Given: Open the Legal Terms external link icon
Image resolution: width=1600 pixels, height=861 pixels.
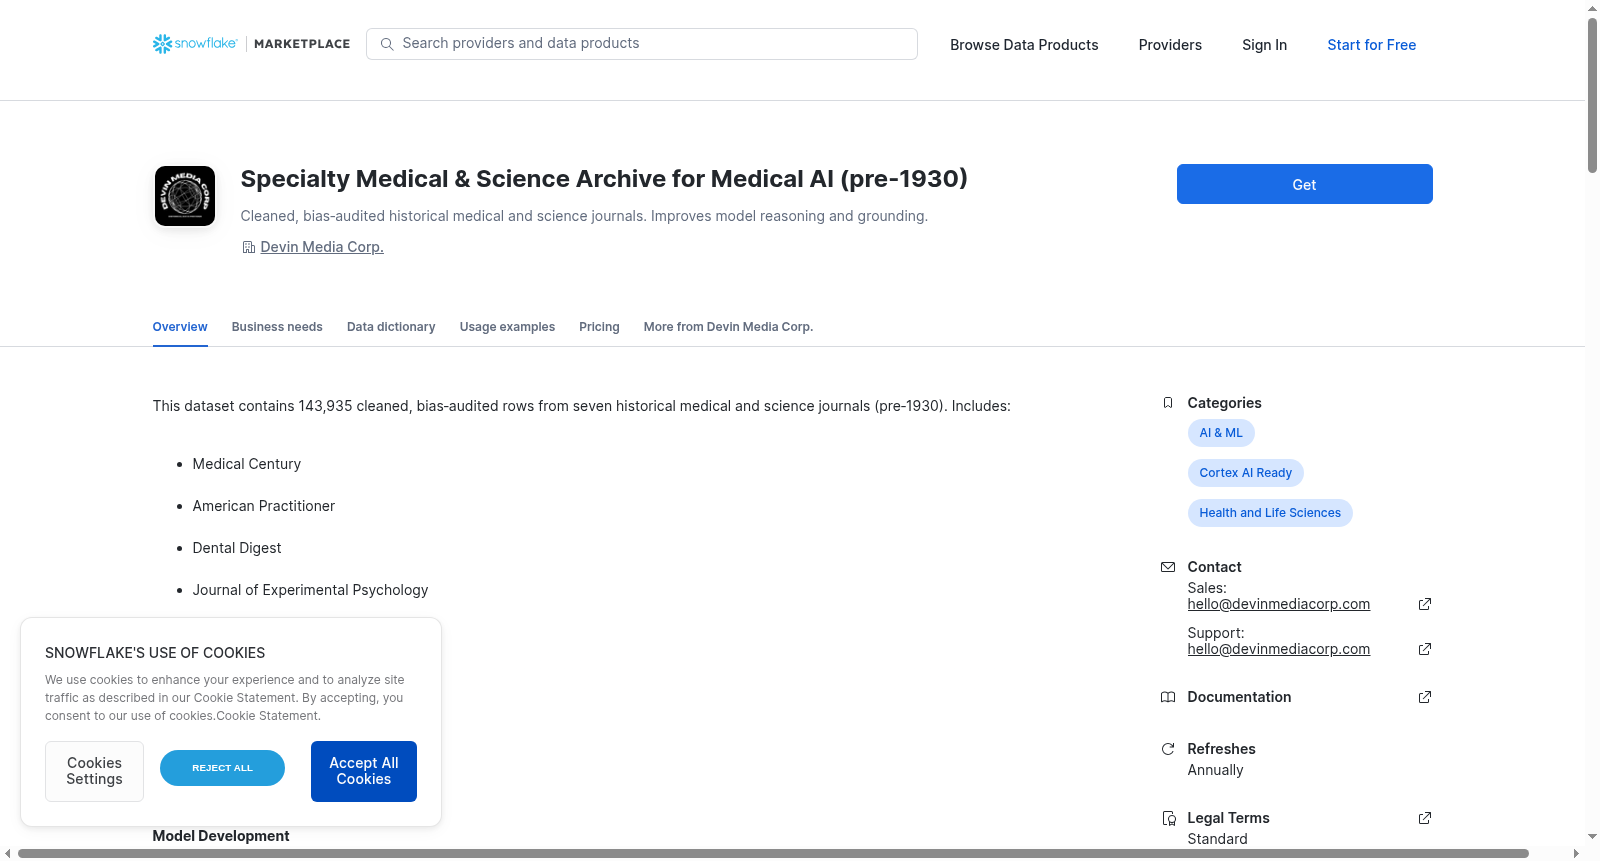Looking at the screenshot, I should [x=1425, y=818].
